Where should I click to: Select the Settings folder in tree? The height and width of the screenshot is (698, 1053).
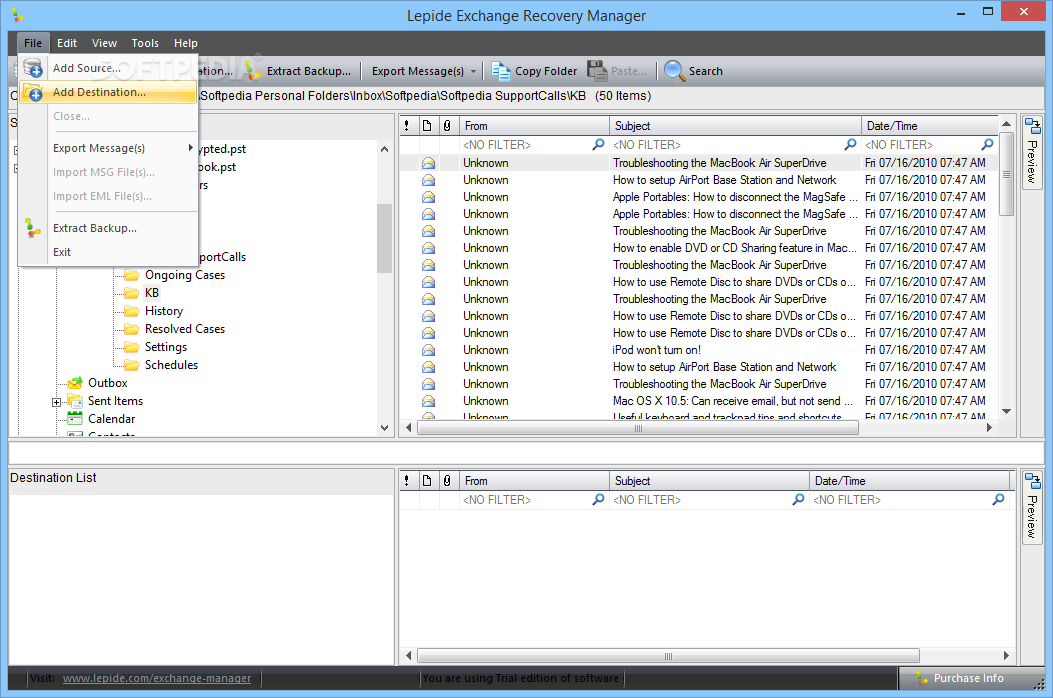tap(166, 347)
